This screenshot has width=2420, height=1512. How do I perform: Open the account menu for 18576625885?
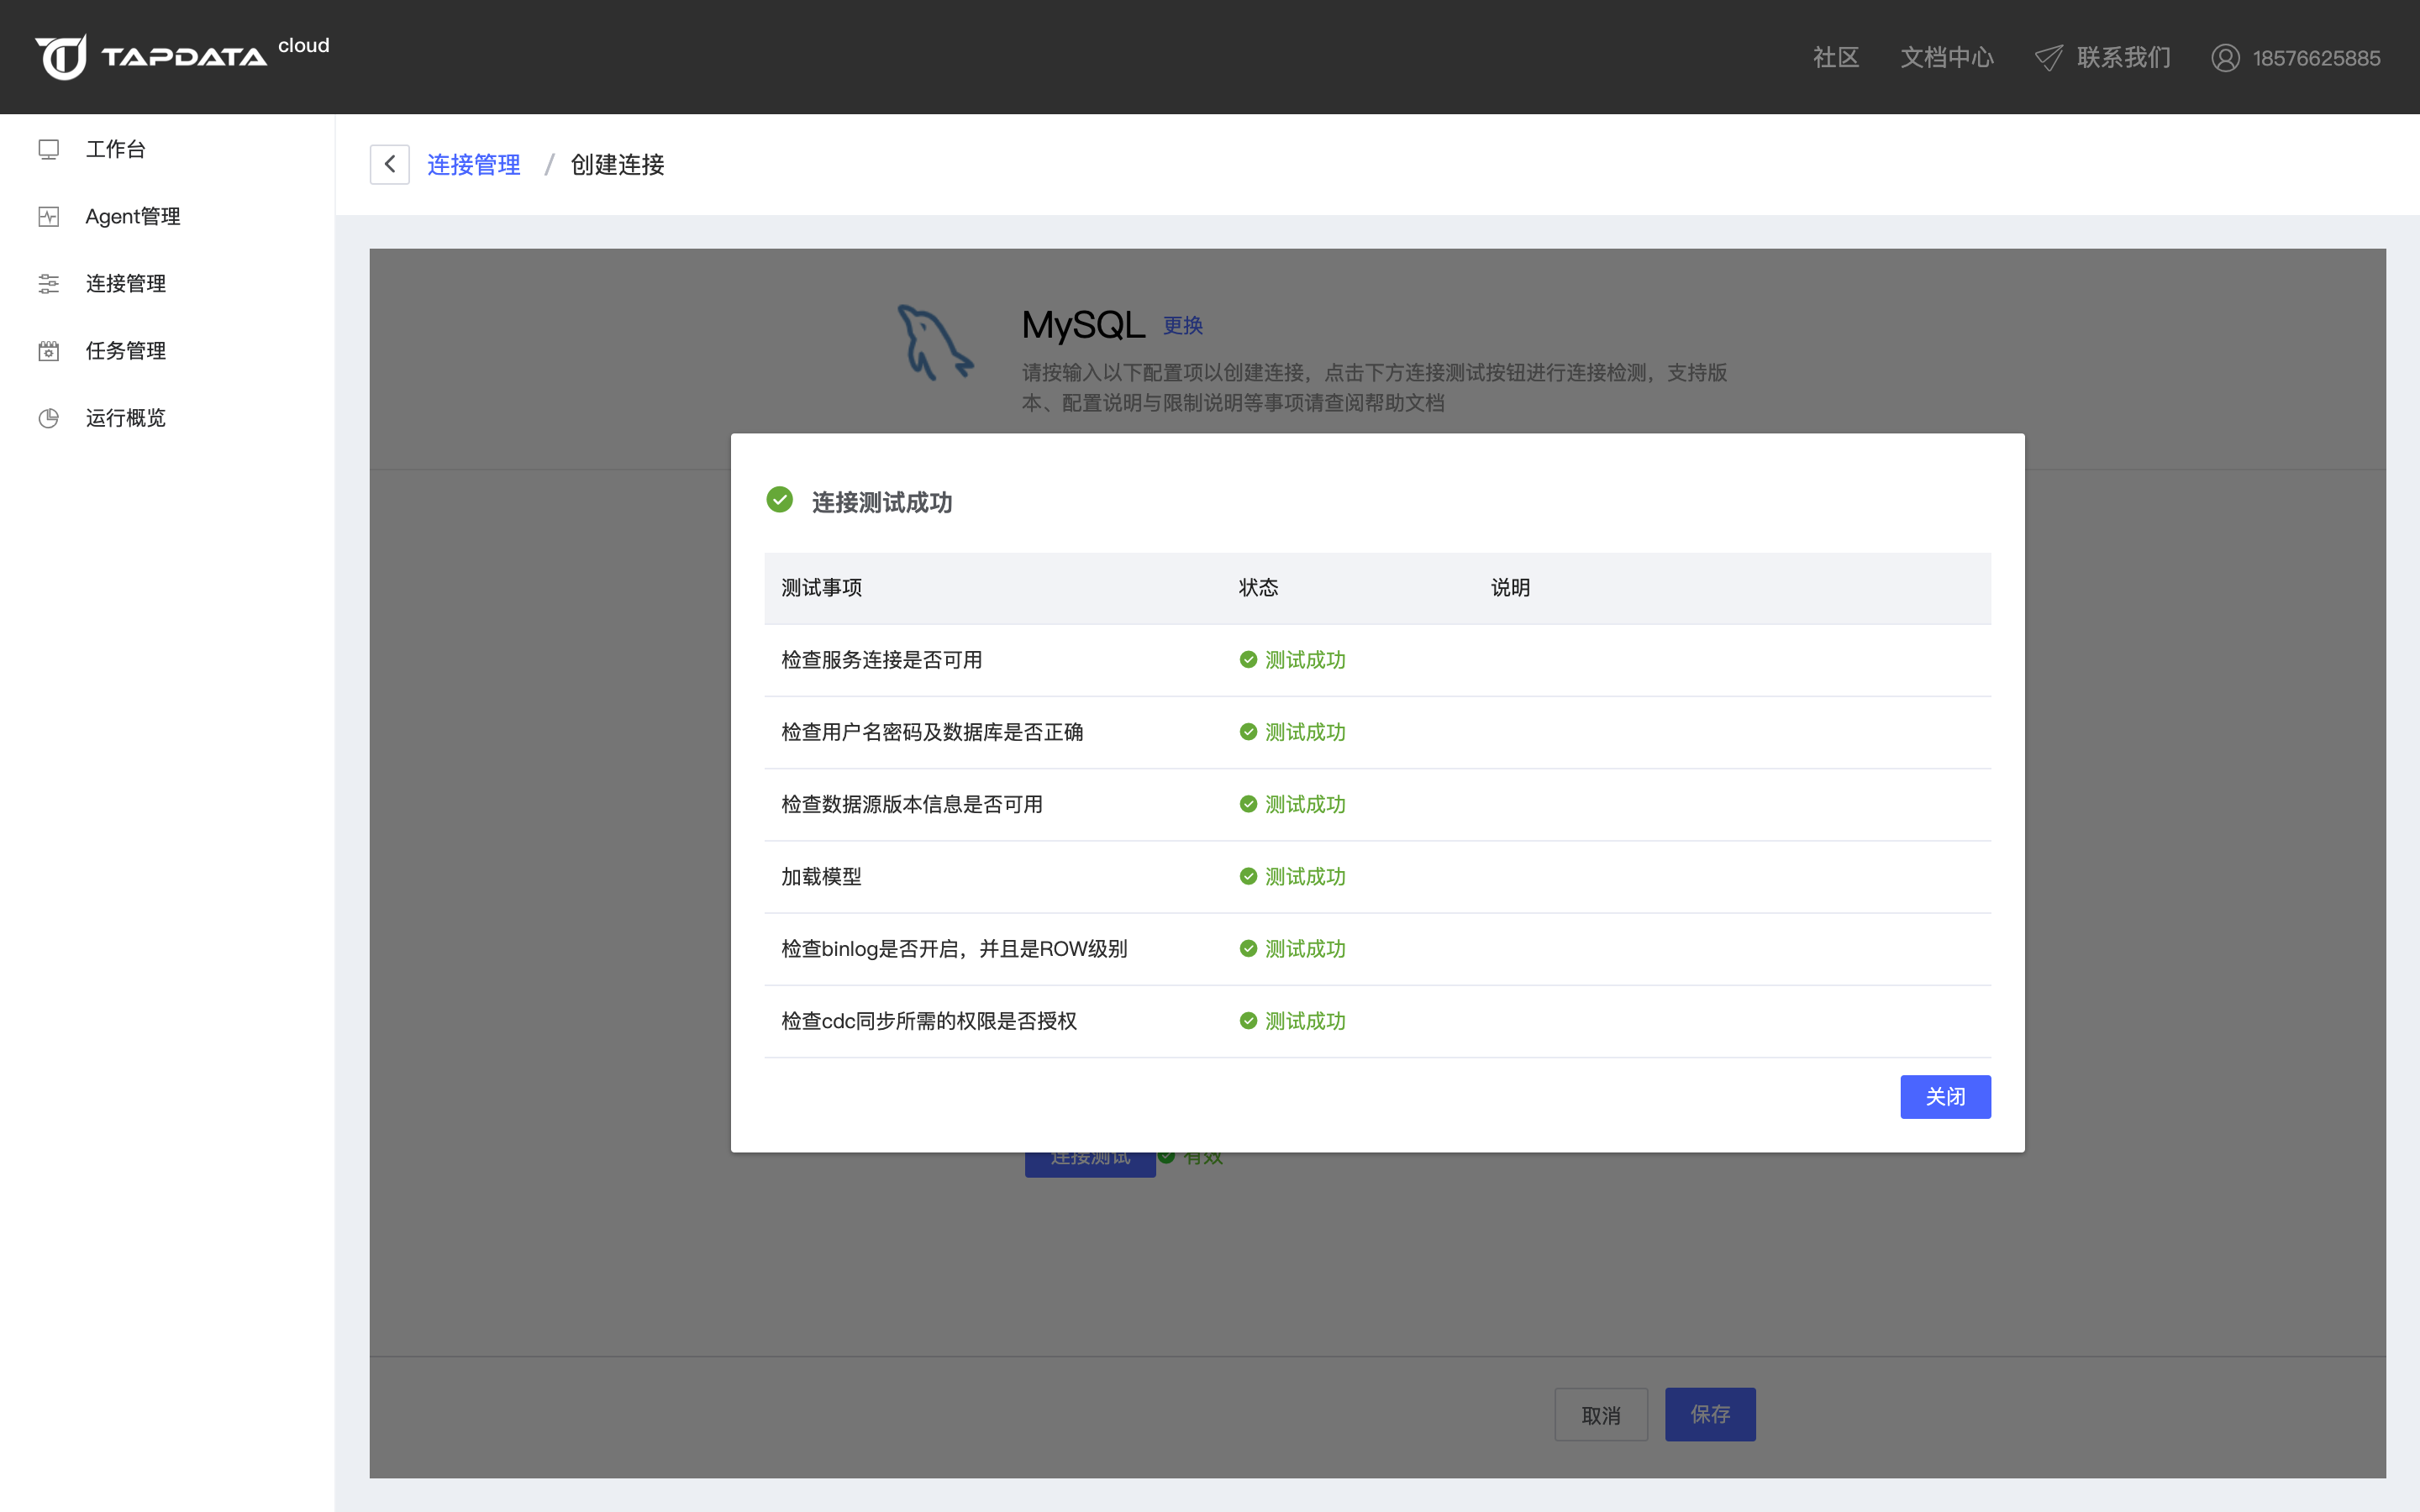[2315, 58]
